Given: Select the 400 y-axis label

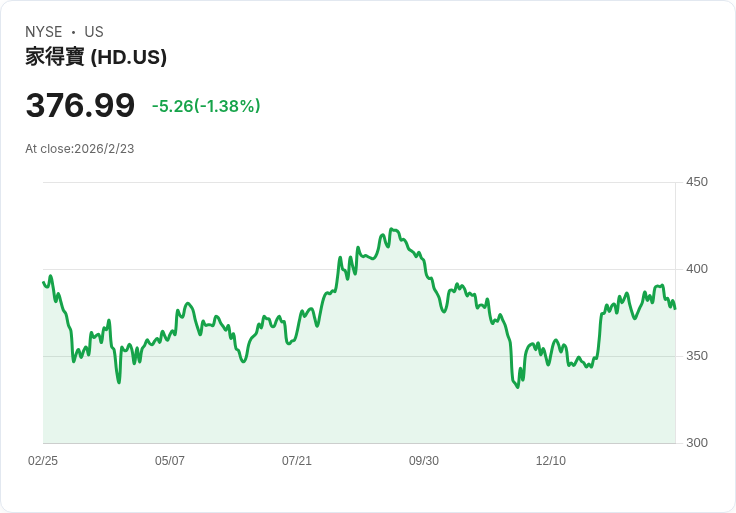Looking at the screenshot, I should 697,269.
